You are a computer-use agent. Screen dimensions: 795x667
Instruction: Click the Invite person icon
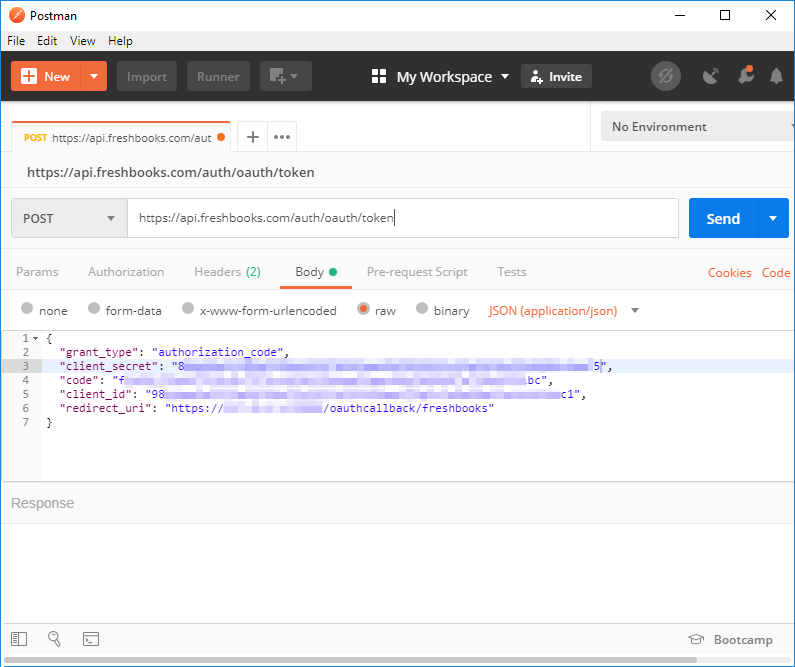(x=536, y=77)
